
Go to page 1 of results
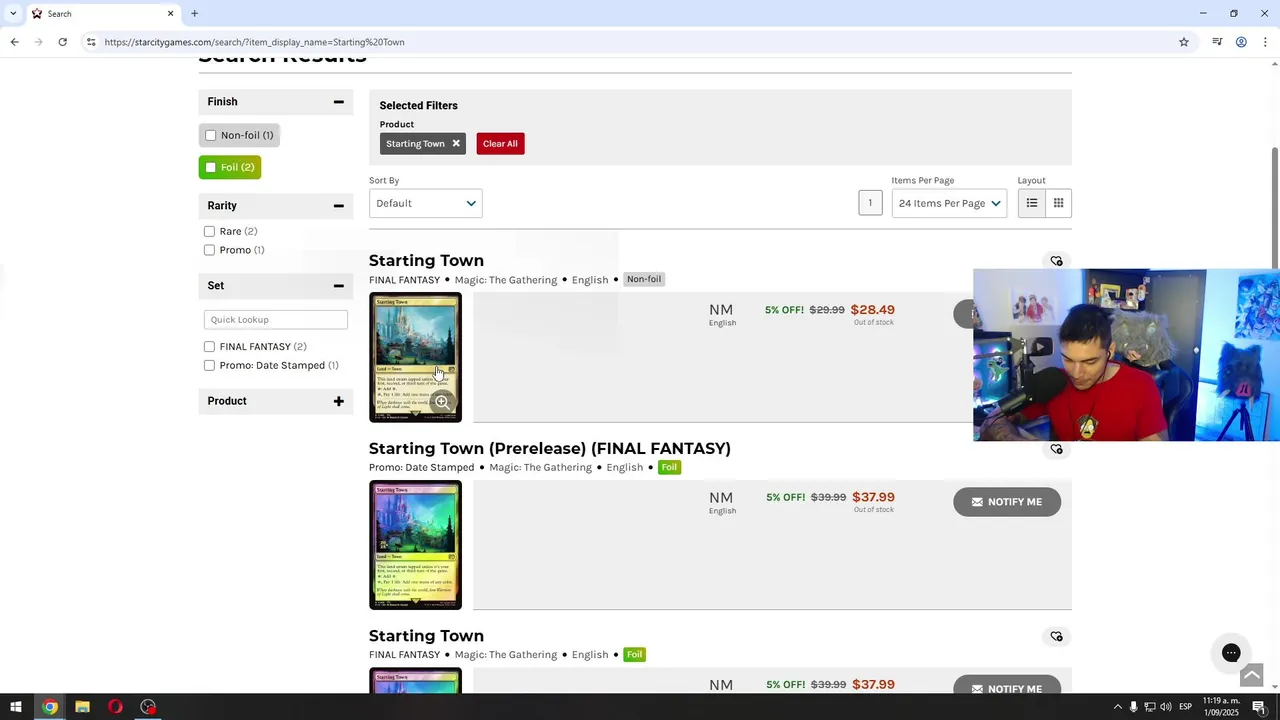pyautogui.click(x=870, y=203)
